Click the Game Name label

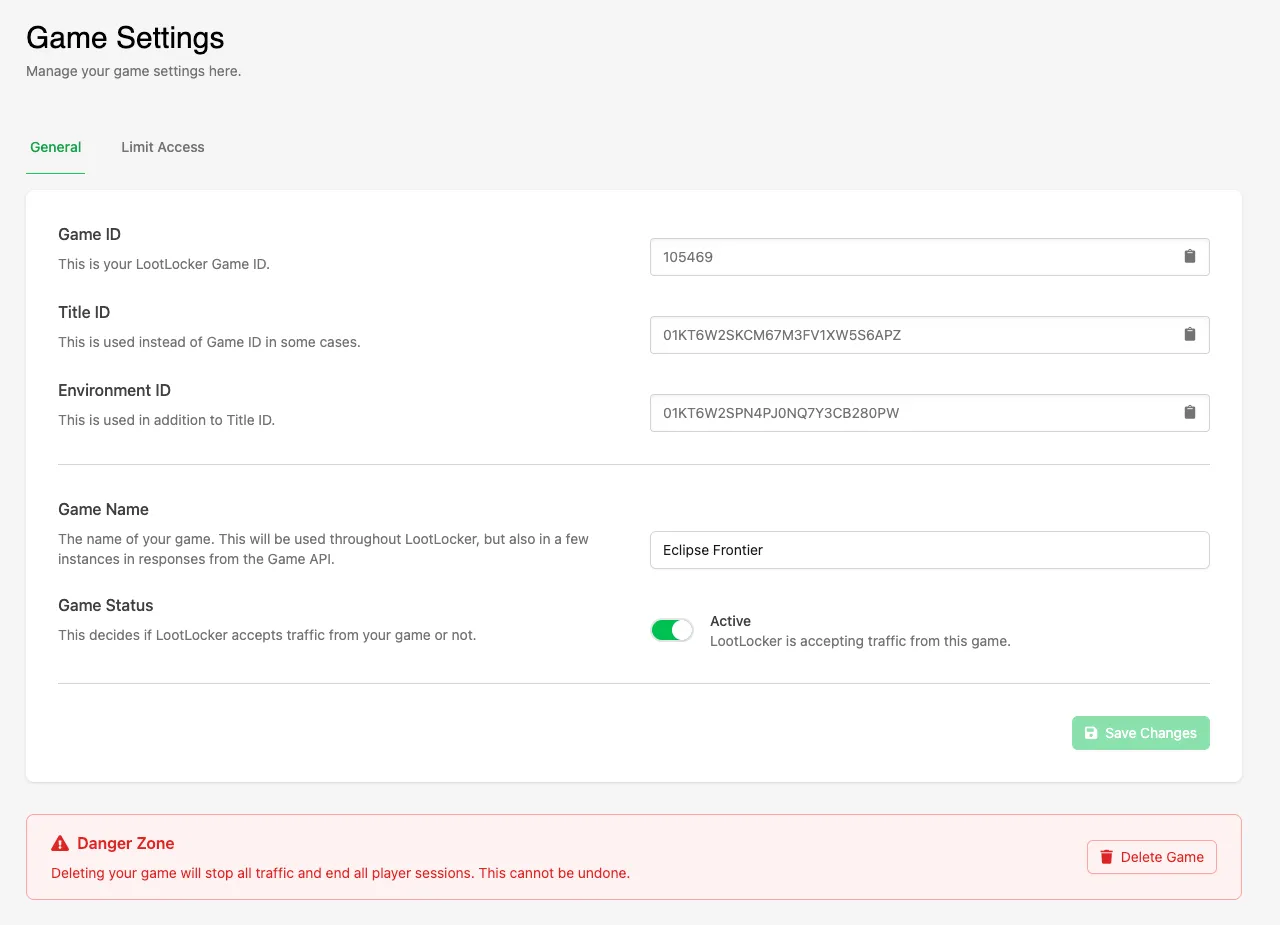103,509
